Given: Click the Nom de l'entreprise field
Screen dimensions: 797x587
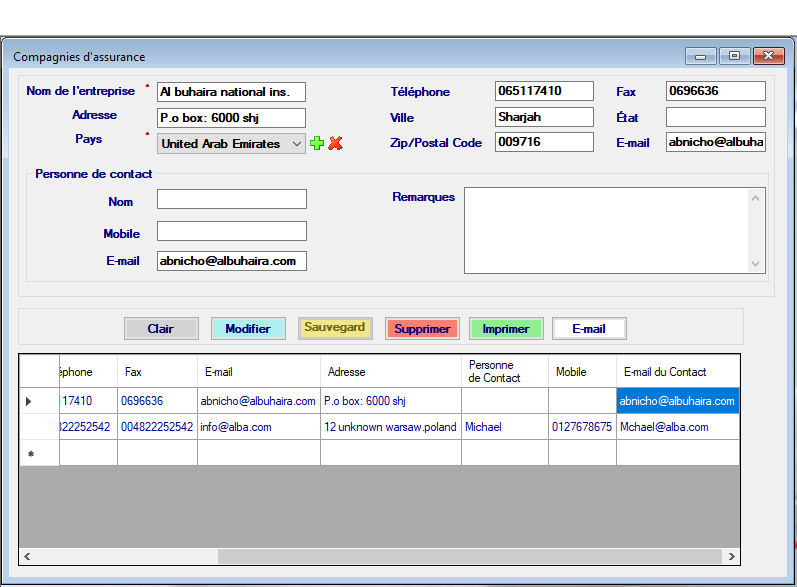Looking at the screenshot, I should pos(231,92).
